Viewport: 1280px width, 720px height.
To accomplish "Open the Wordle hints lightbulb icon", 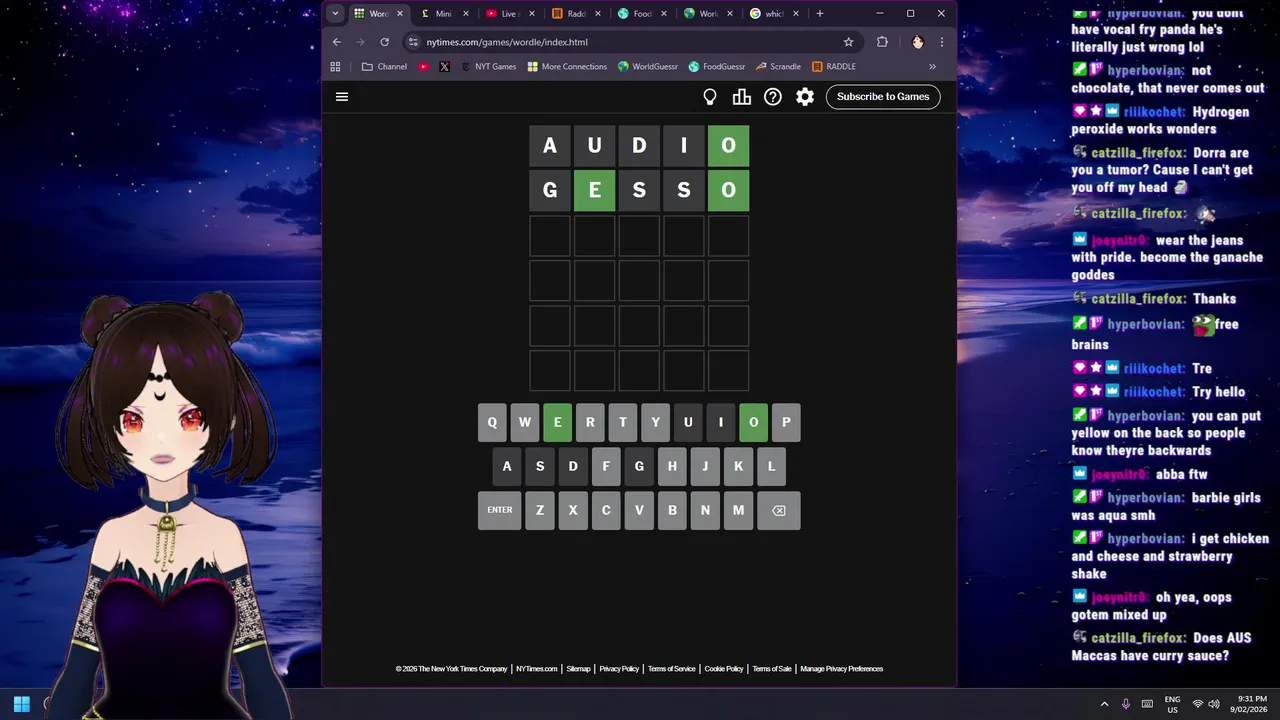I will tap(710, 97).
